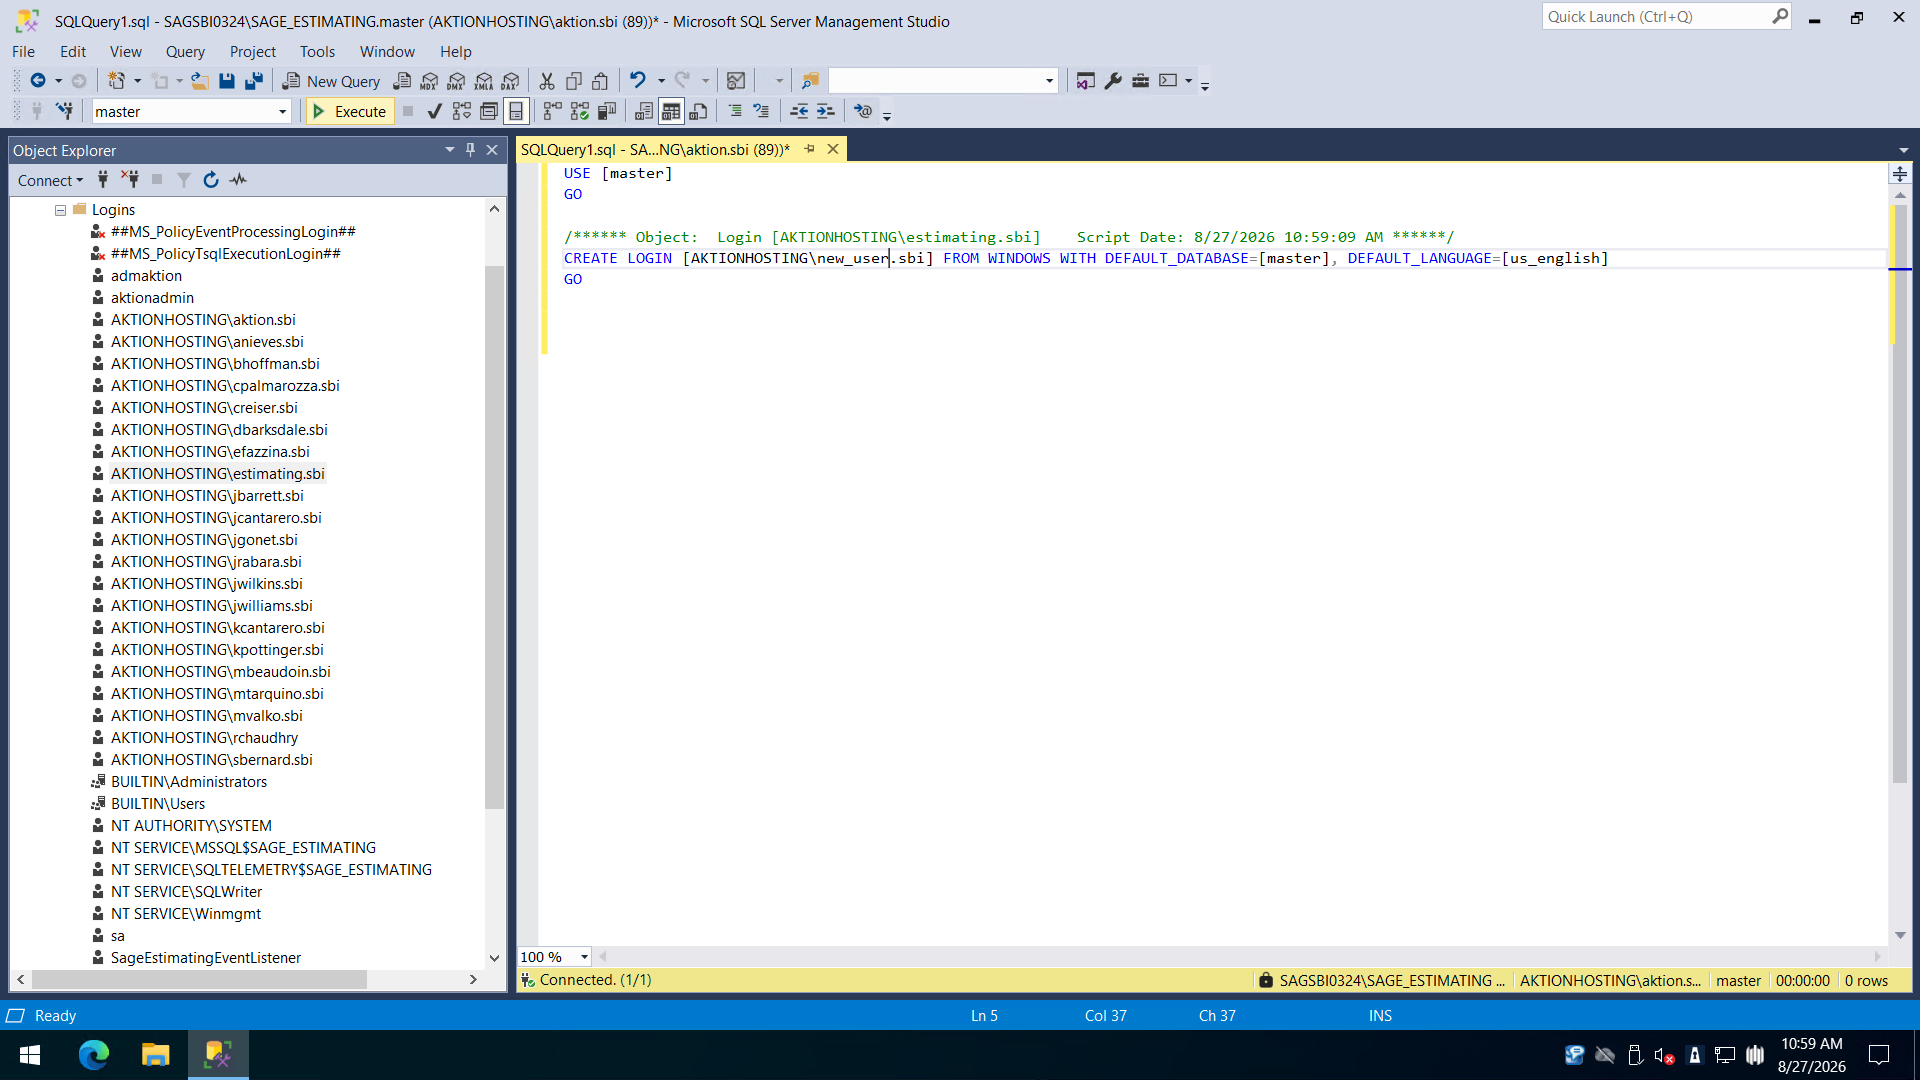Click the Find in Files icon

click(x=811, y=81)
